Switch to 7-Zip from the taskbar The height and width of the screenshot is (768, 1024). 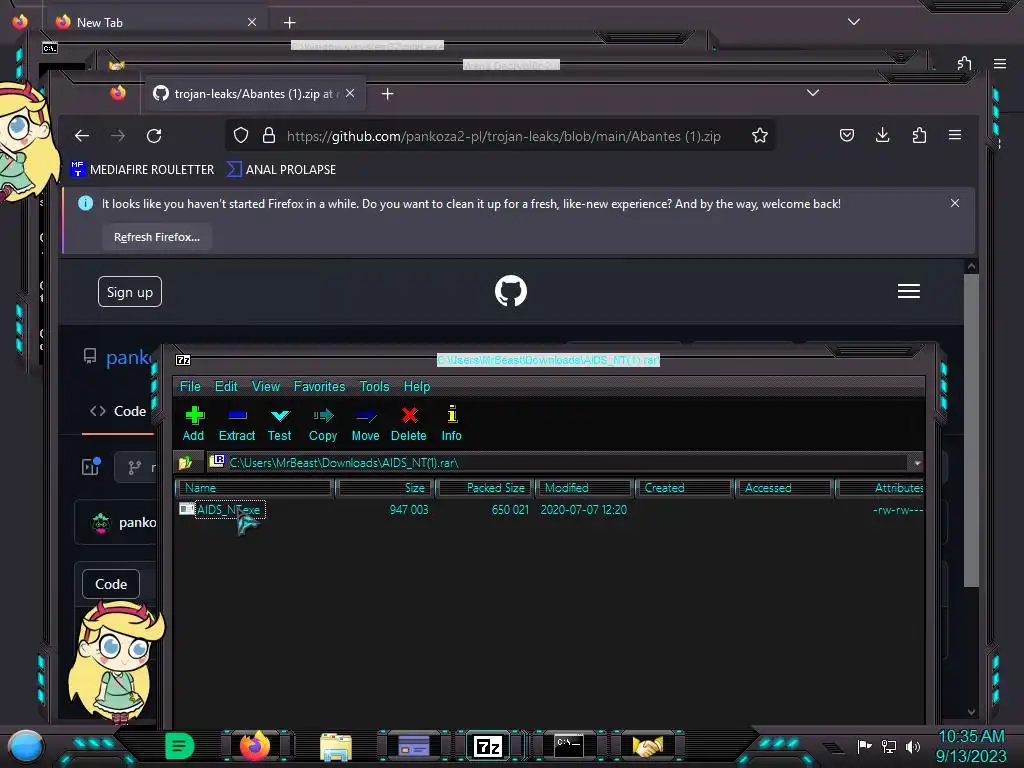[488, 746]
